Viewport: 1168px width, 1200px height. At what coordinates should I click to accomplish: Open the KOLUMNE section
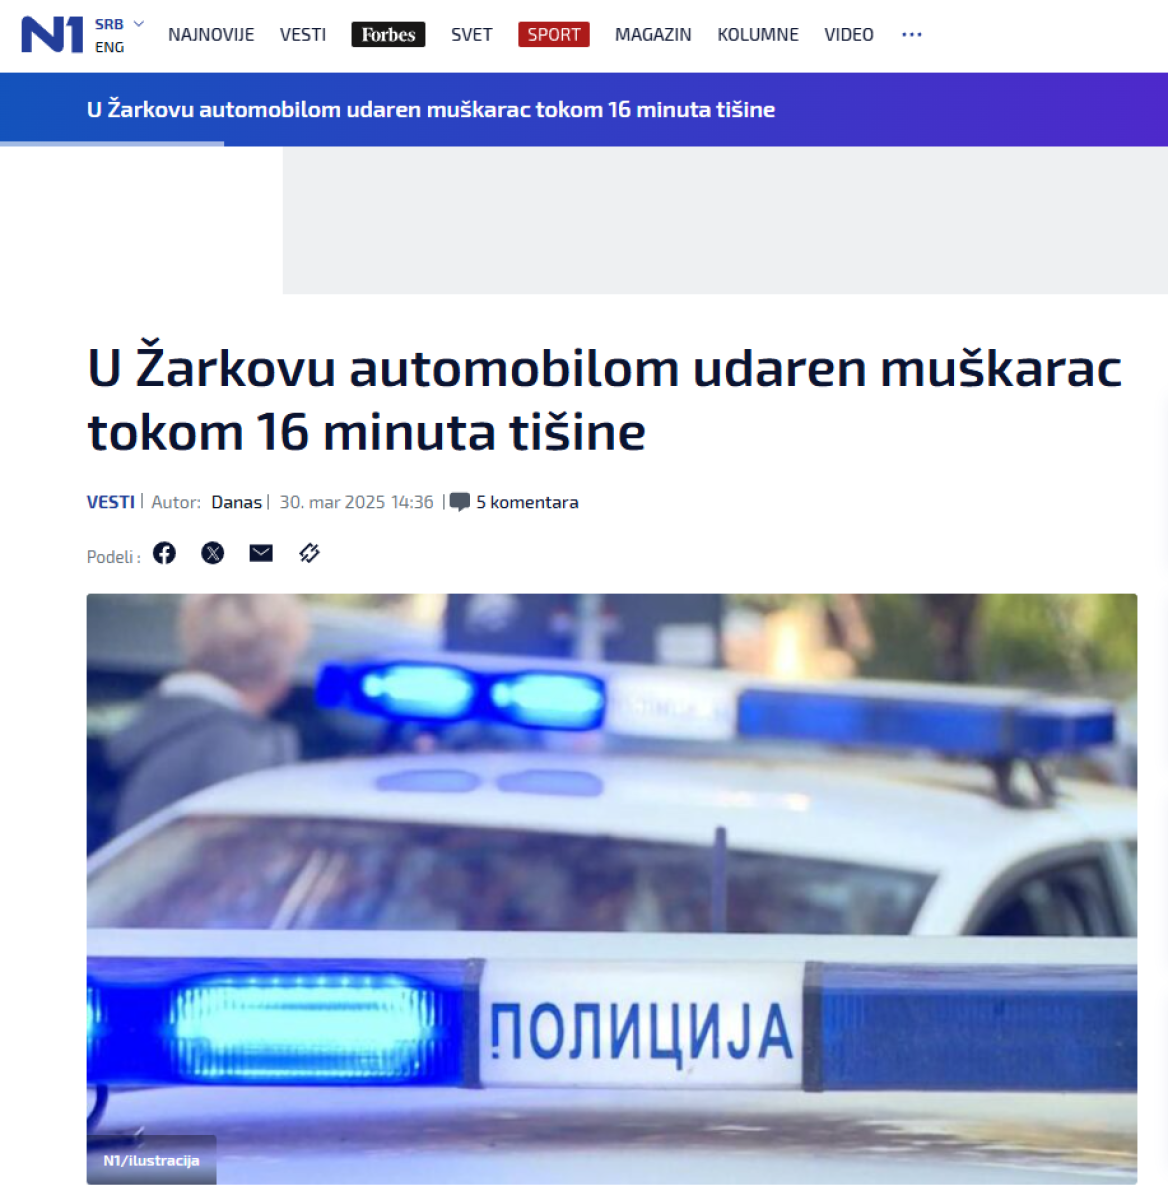[758, 35]
